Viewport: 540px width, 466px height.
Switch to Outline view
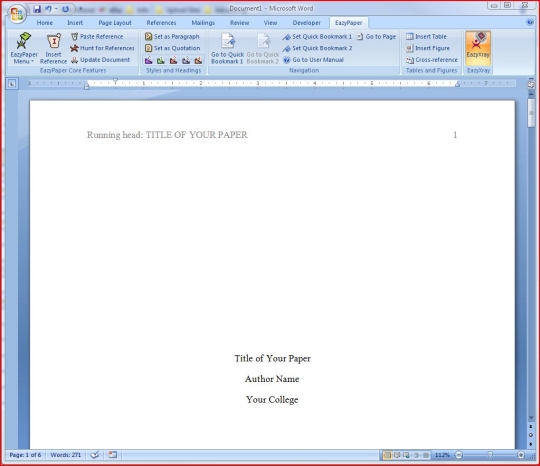[x=416, y=455]
